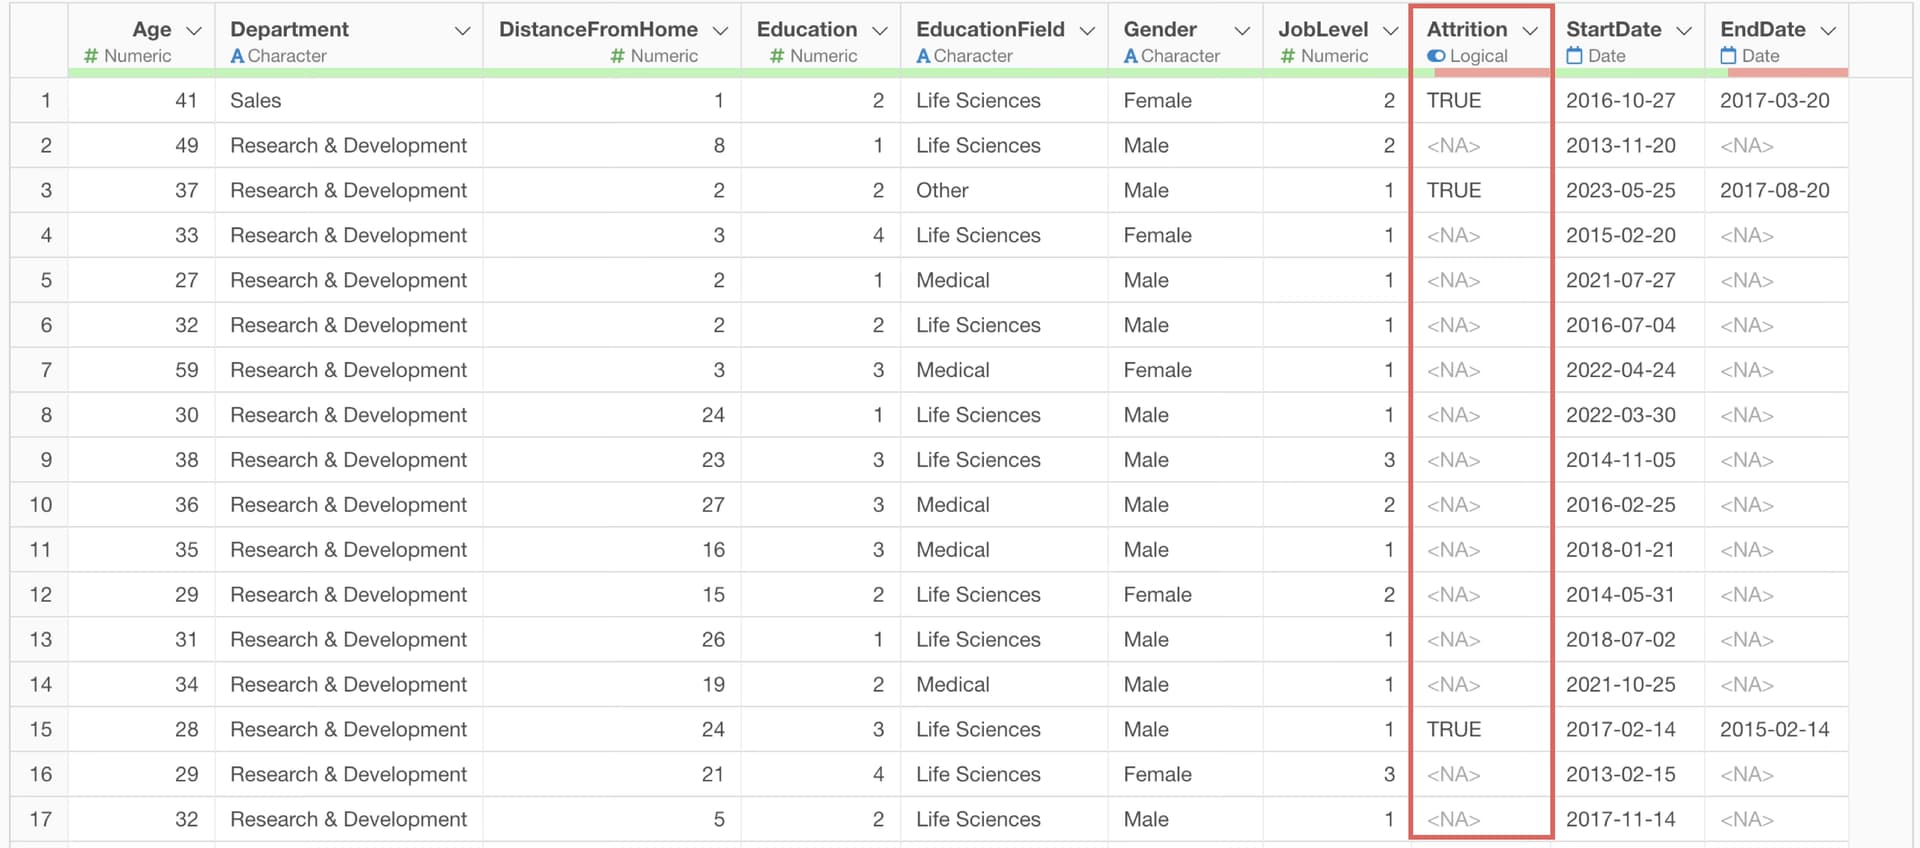This screenshot has width=1920, height=848.
Task: Click the Logical type icon under Attrition
Action: click(1436, 57)
